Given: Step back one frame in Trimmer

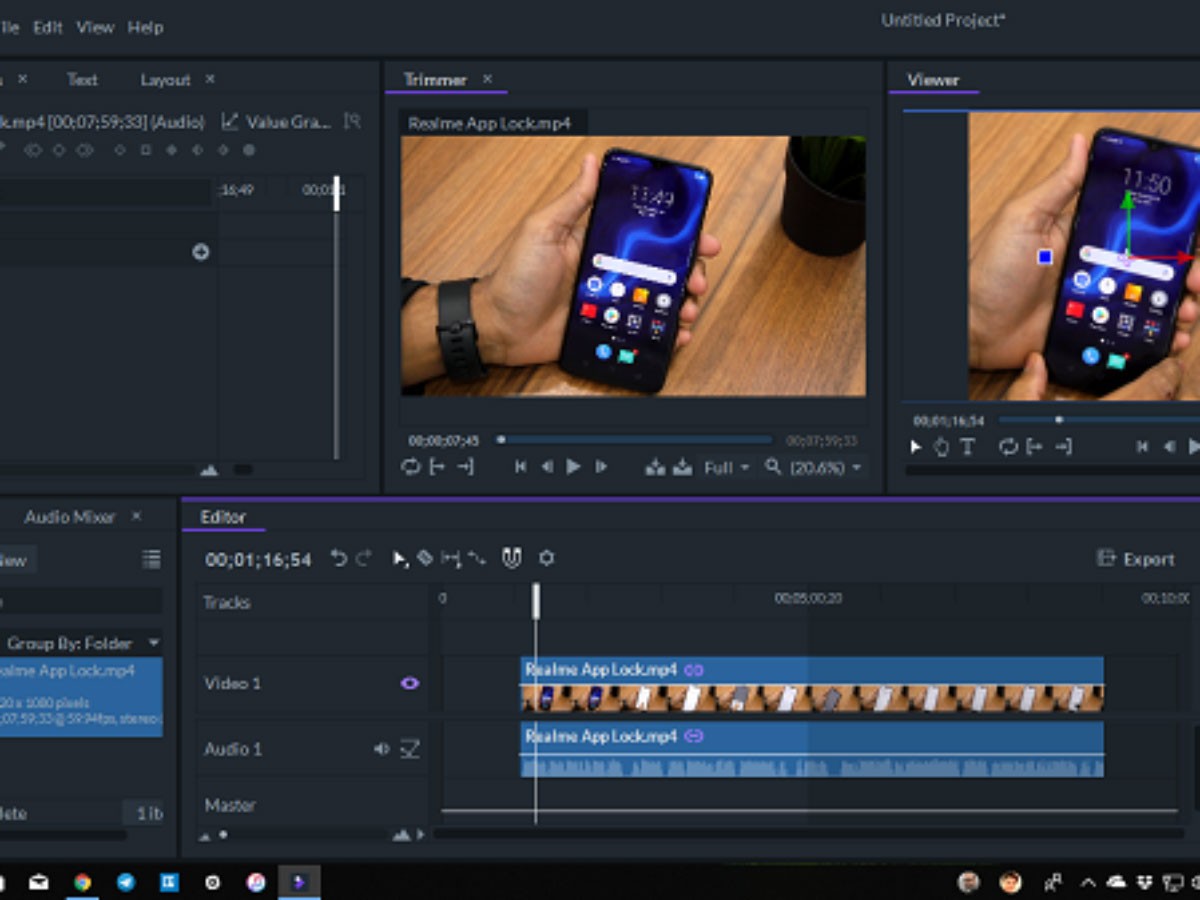Looking at the screenshot, I should 546,466.
